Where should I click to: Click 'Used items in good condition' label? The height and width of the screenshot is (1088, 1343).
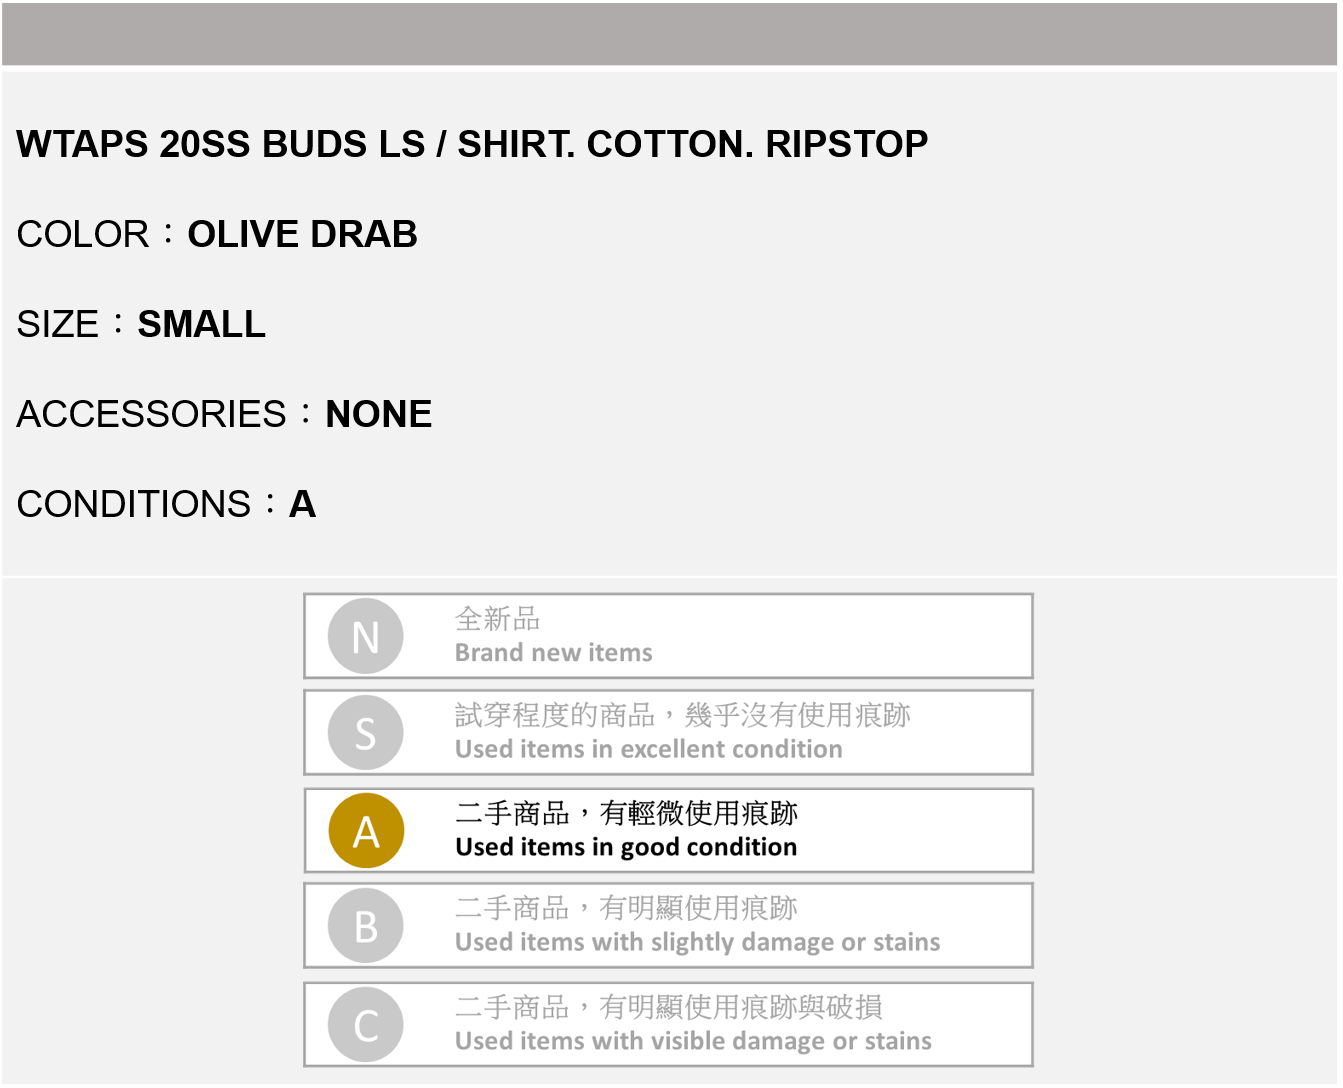pyautogui.click(x=626, y=847)
